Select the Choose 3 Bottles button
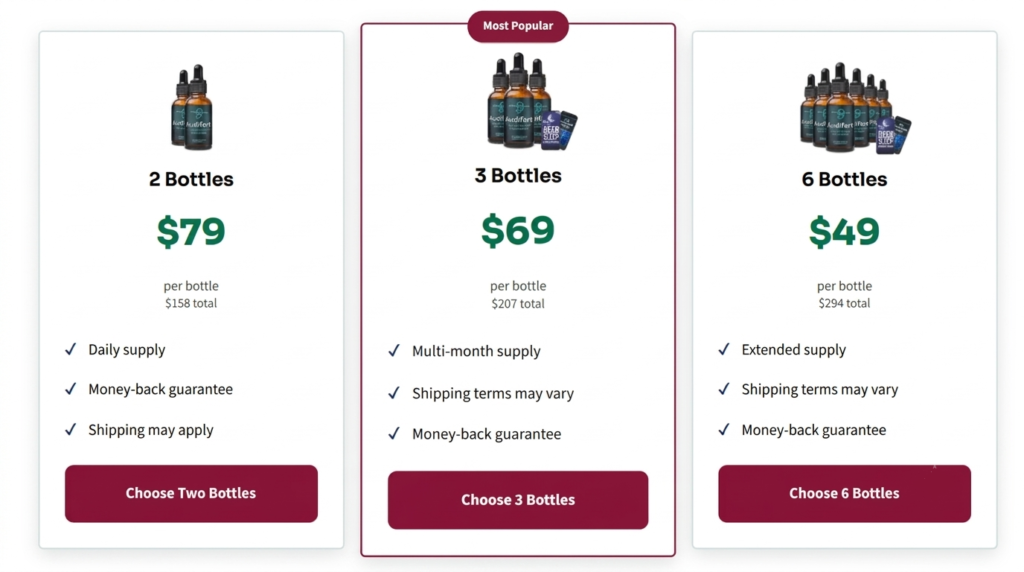Image resolution: width=1024 pixels, height=572 pixels. coord(518,500)
